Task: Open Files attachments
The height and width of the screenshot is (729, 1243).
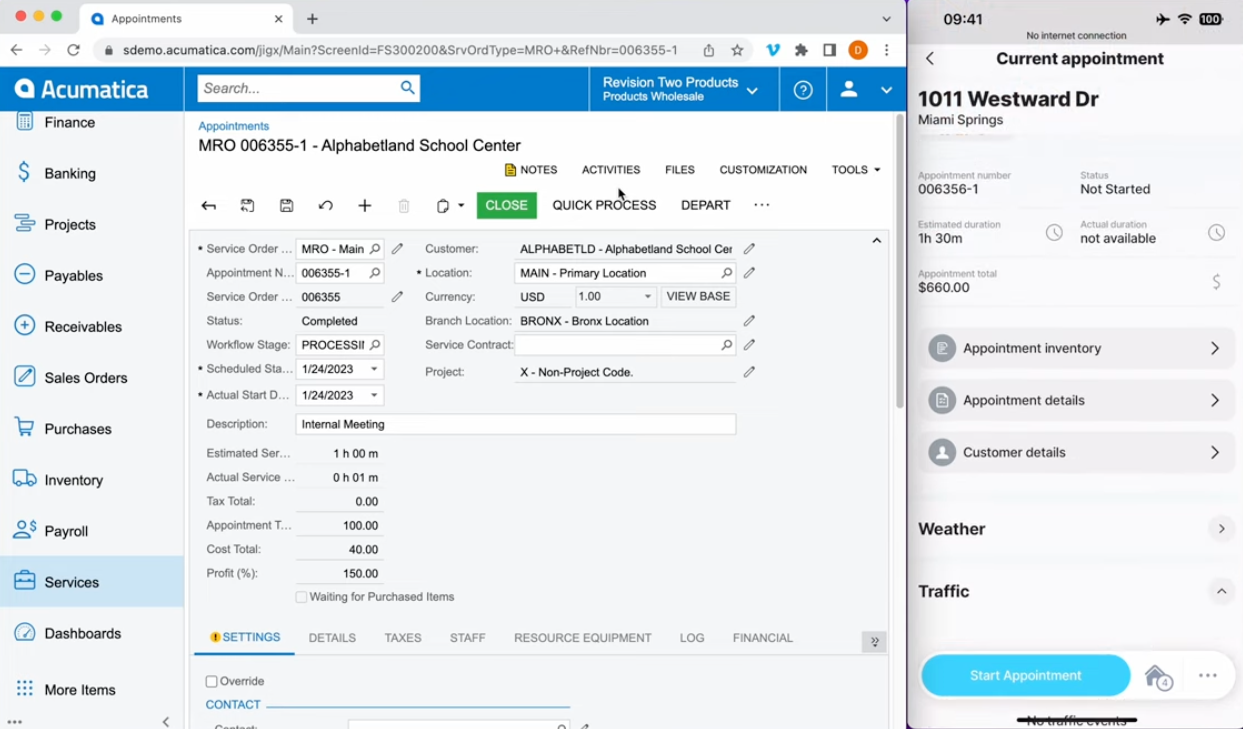Action: point(680,170)
